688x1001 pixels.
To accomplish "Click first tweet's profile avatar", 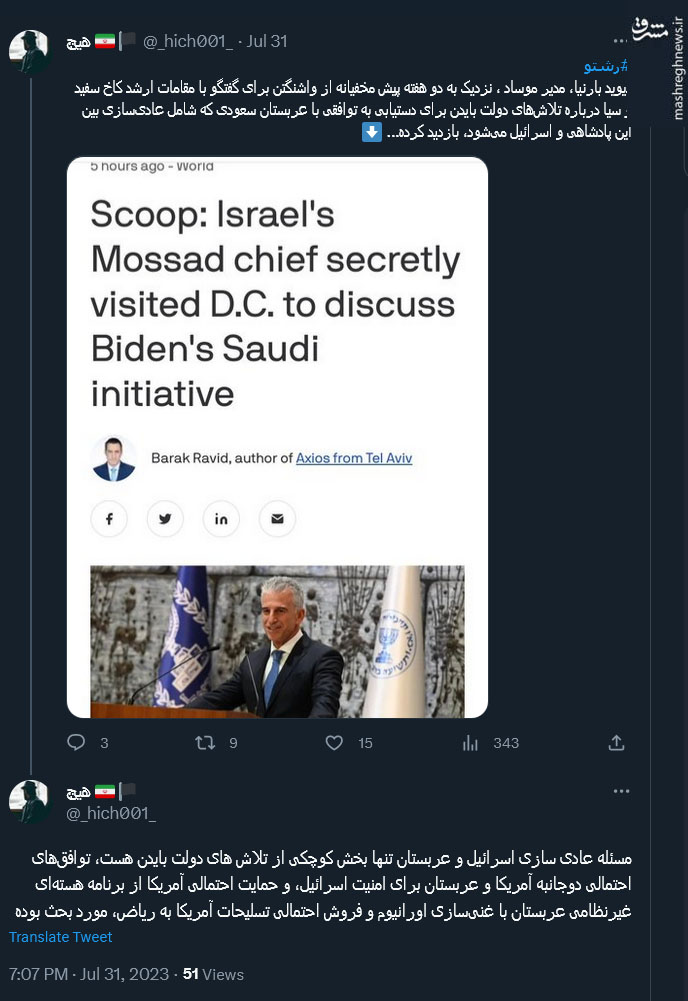I will click(x=30, y=52).
